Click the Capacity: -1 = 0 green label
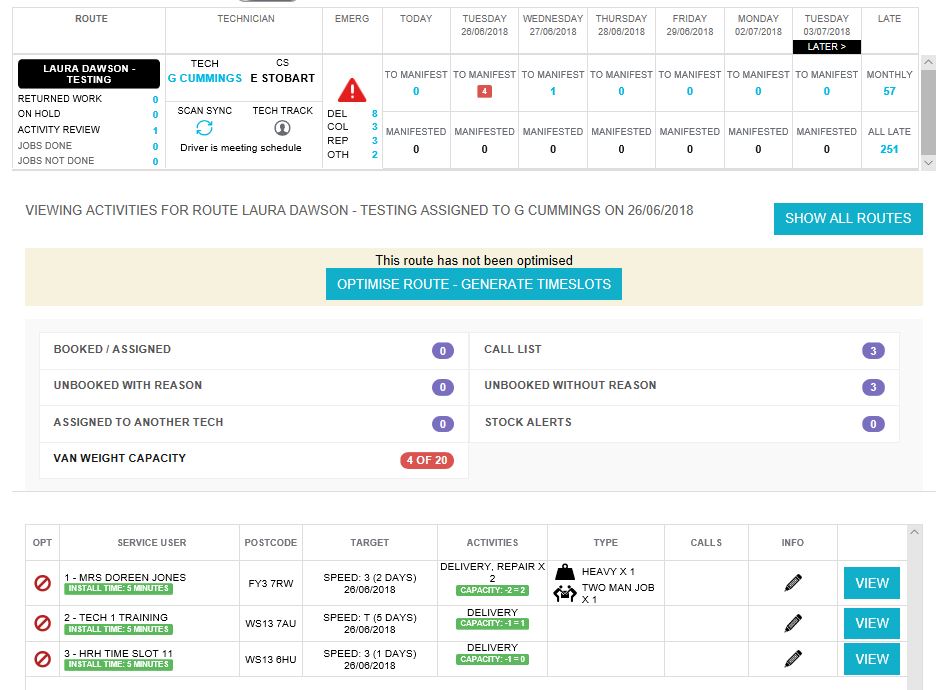 point(493,659)
